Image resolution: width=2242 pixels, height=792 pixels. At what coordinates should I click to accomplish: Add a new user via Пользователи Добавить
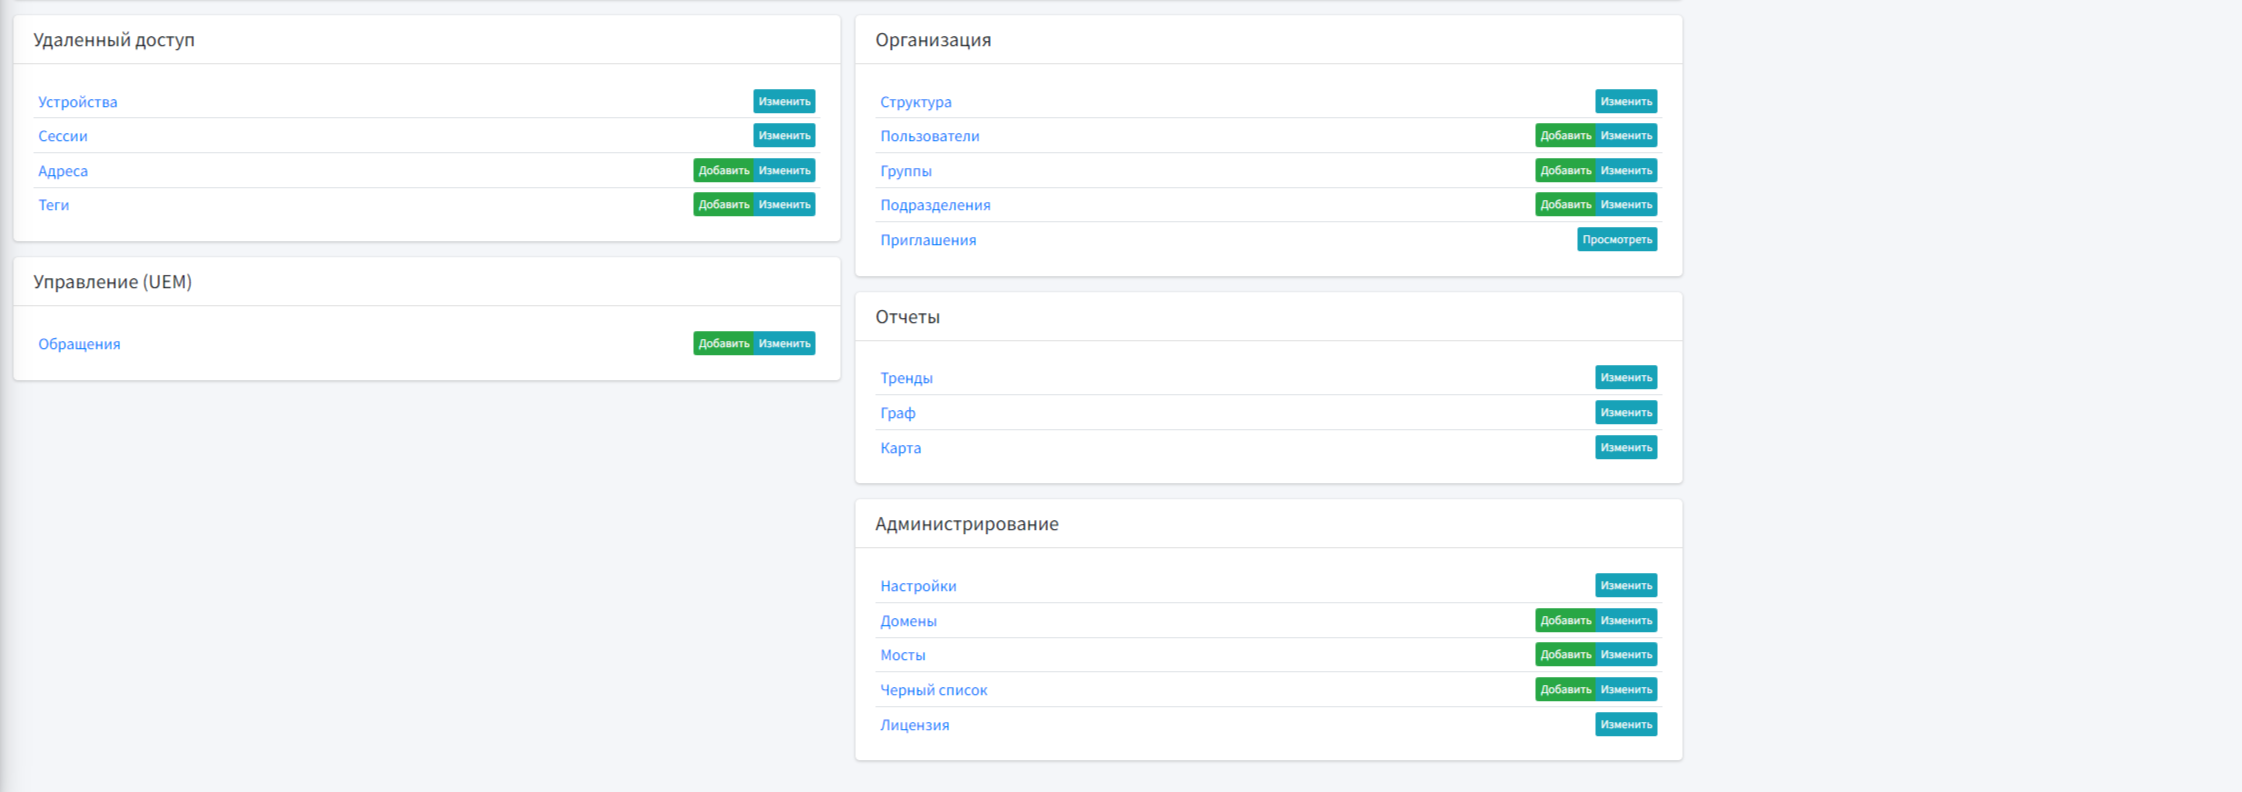pos(1565,135)
